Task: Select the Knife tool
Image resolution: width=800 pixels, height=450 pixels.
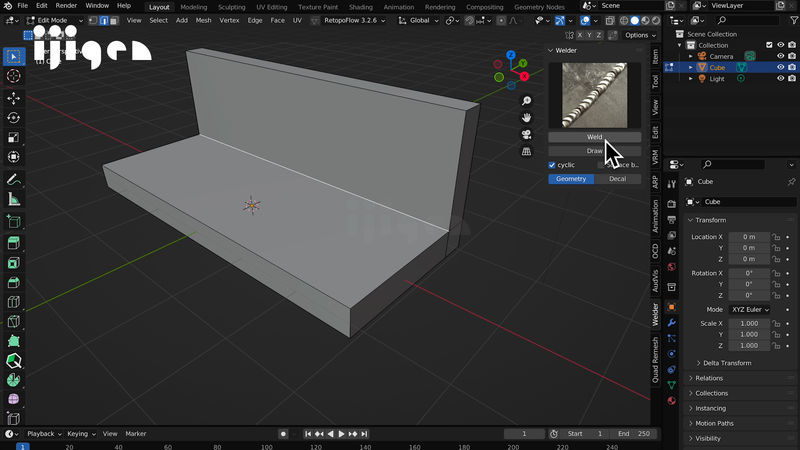Action: pyautogui.click(x=14, y=321)
